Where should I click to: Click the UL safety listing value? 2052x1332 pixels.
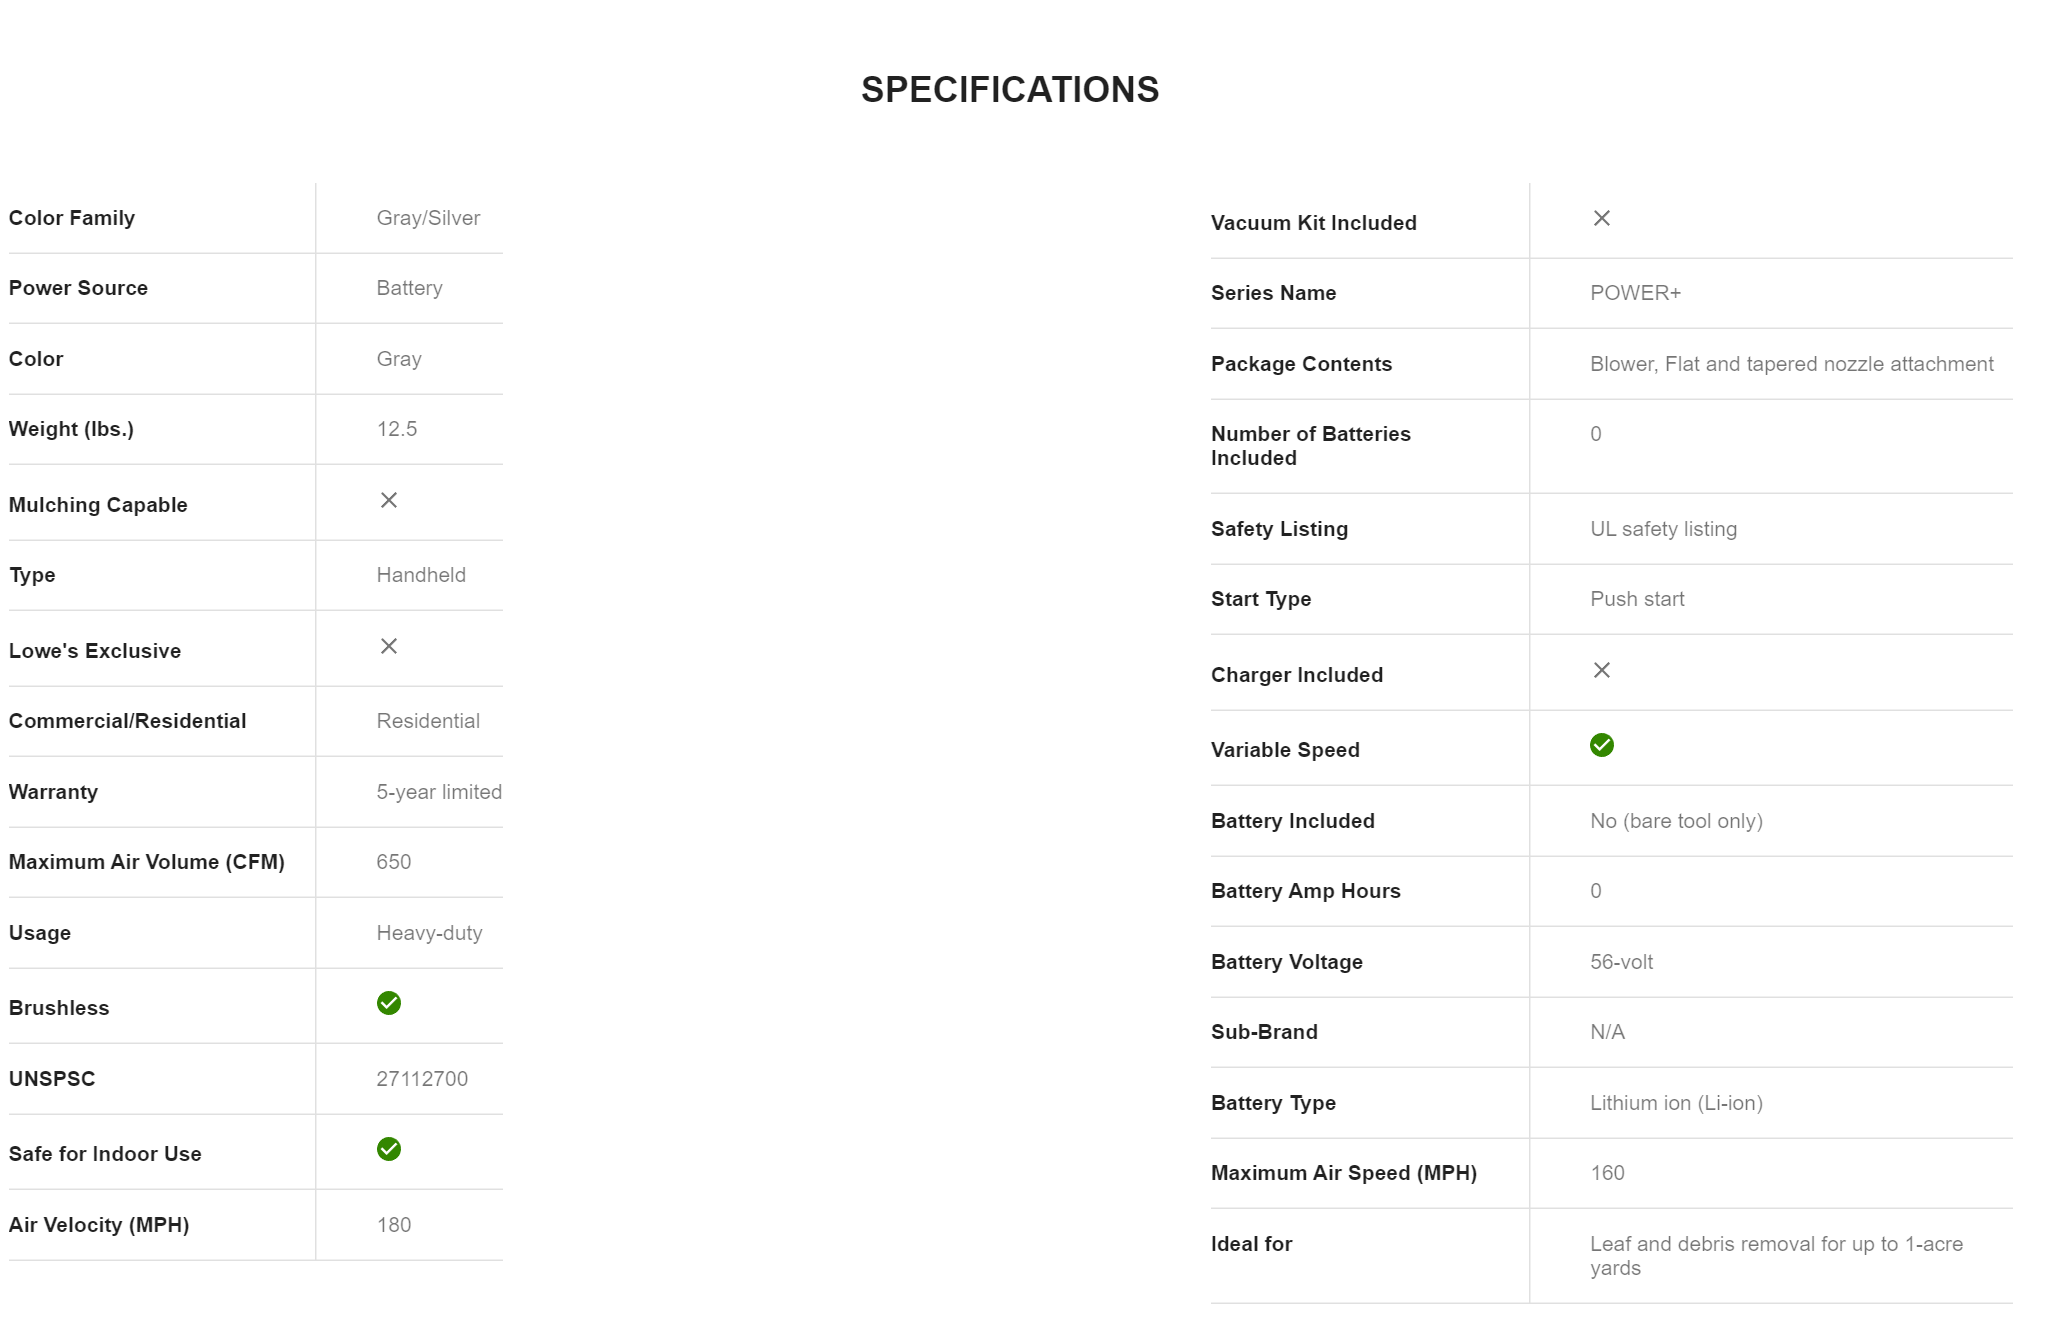[x=1663, y=529]
